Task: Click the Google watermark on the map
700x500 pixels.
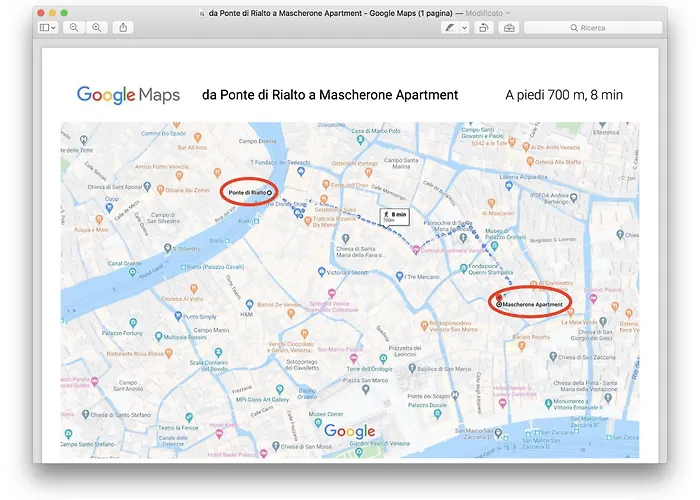Action: pyautogui.click(x=349, y=431)
